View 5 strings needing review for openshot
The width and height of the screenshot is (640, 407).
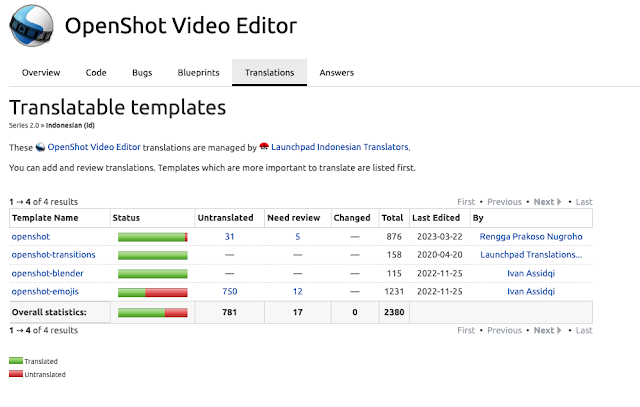298,237
